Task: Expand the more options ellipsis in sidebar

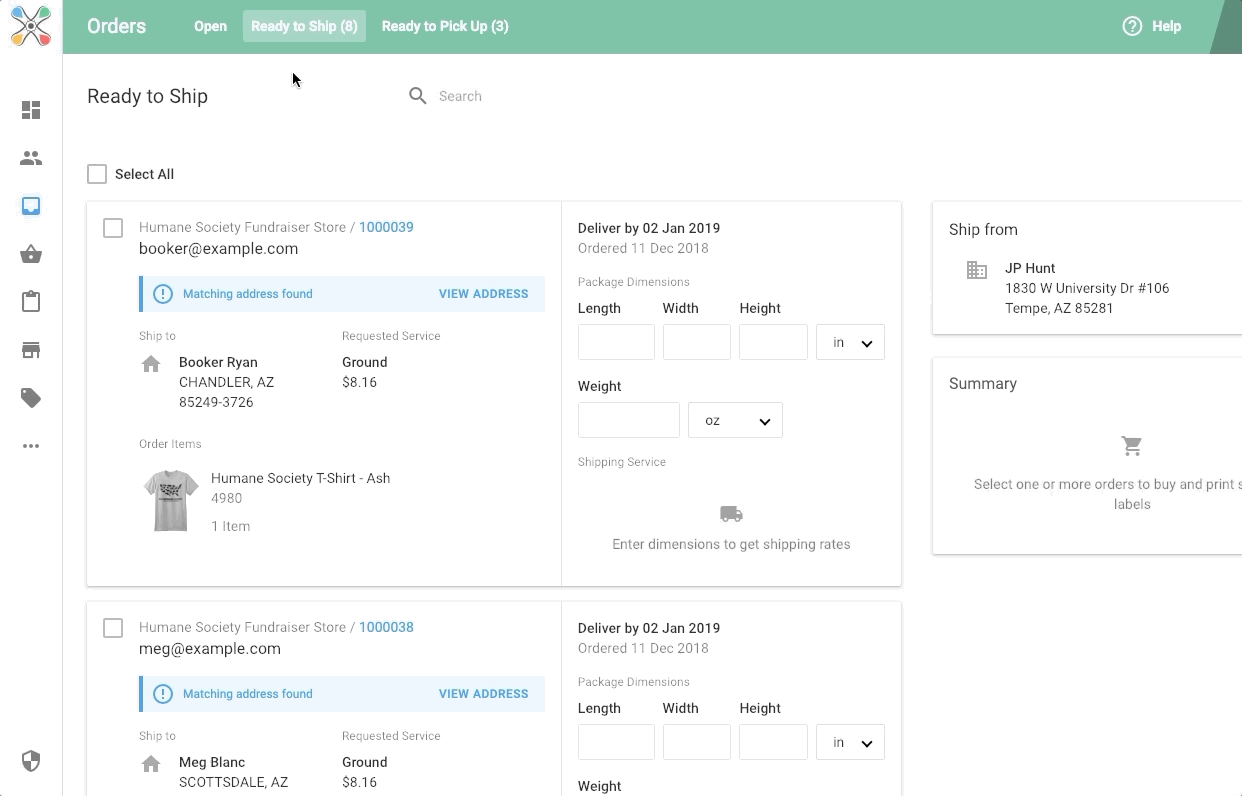Action: tap(31, 446)
